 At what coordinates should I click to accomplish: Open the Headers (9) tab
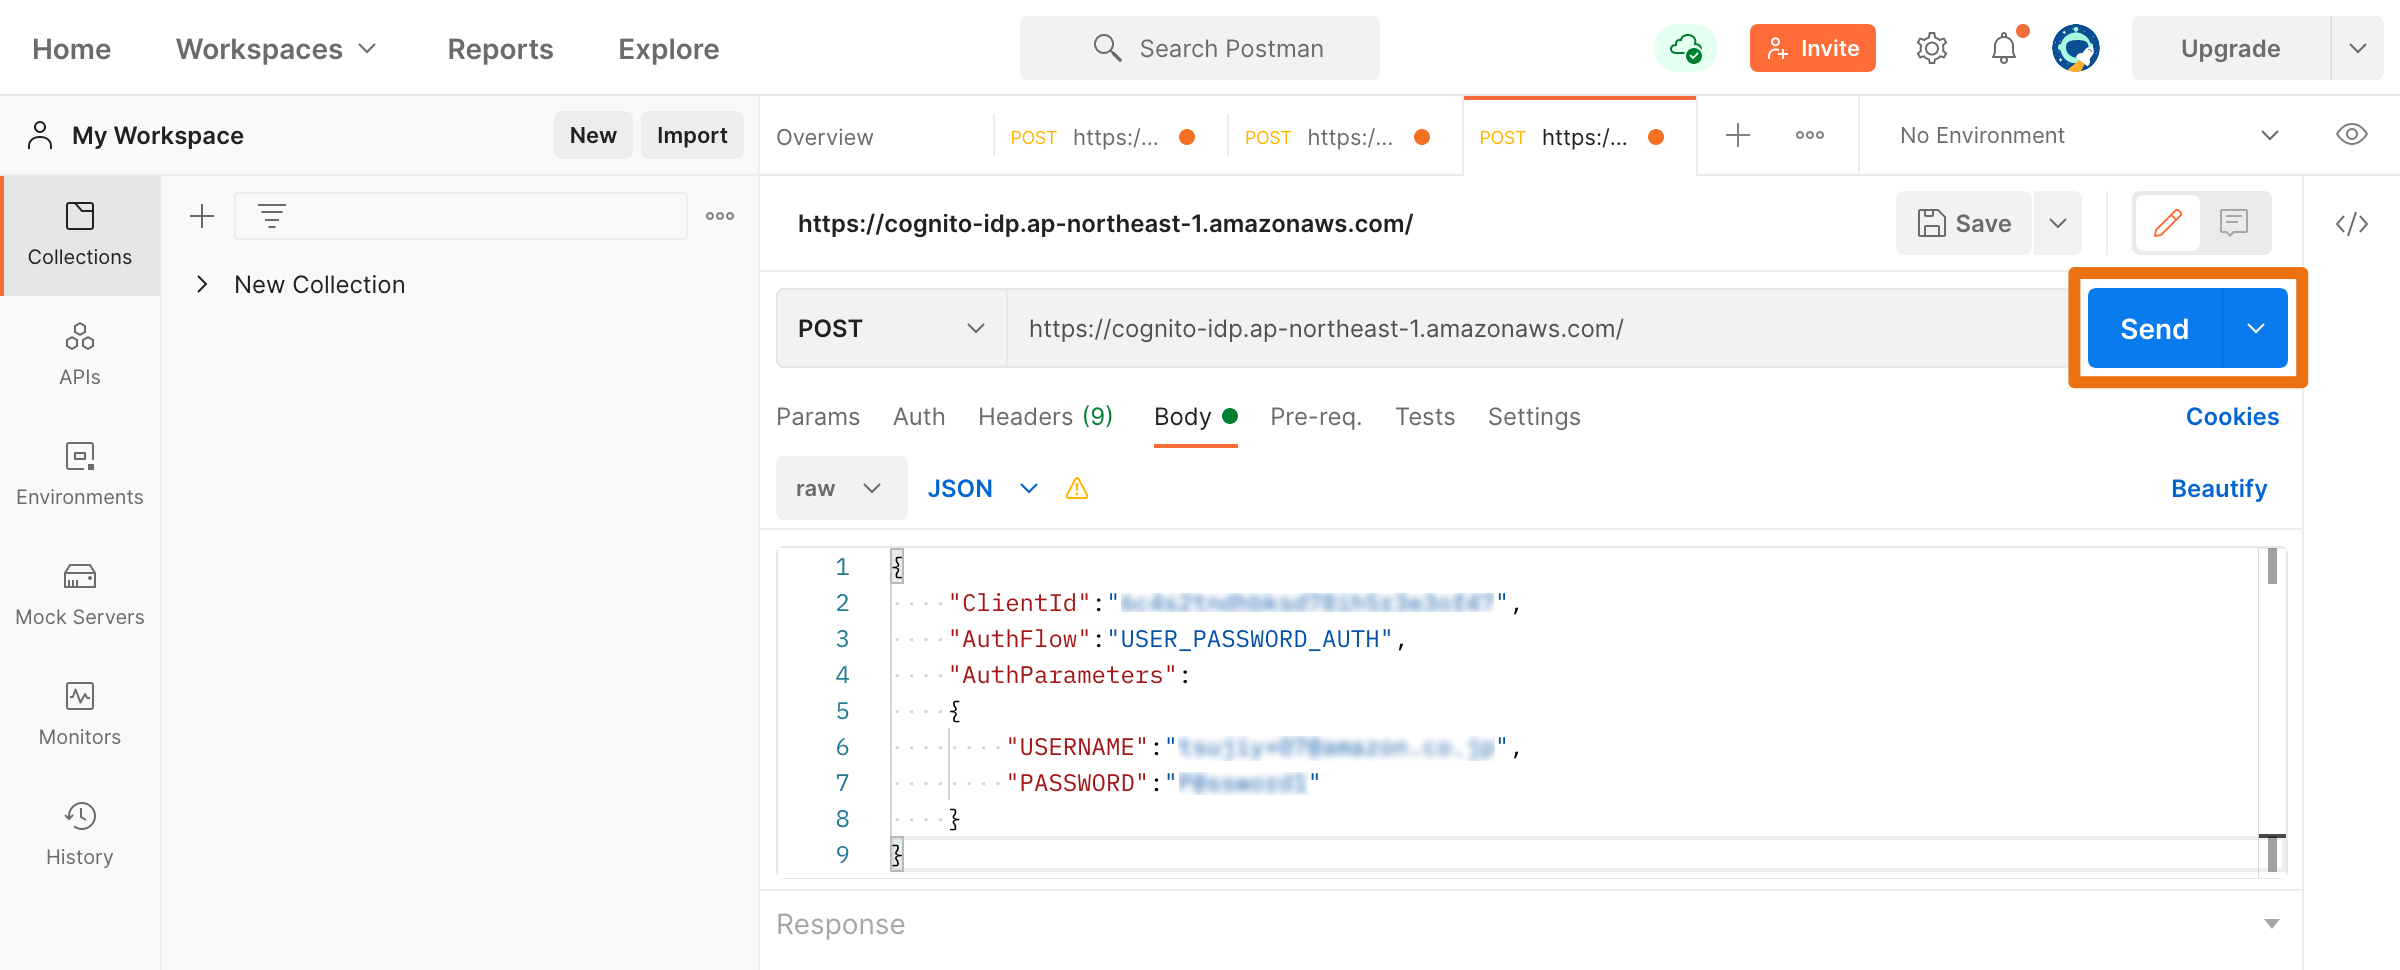[1045, 416]
